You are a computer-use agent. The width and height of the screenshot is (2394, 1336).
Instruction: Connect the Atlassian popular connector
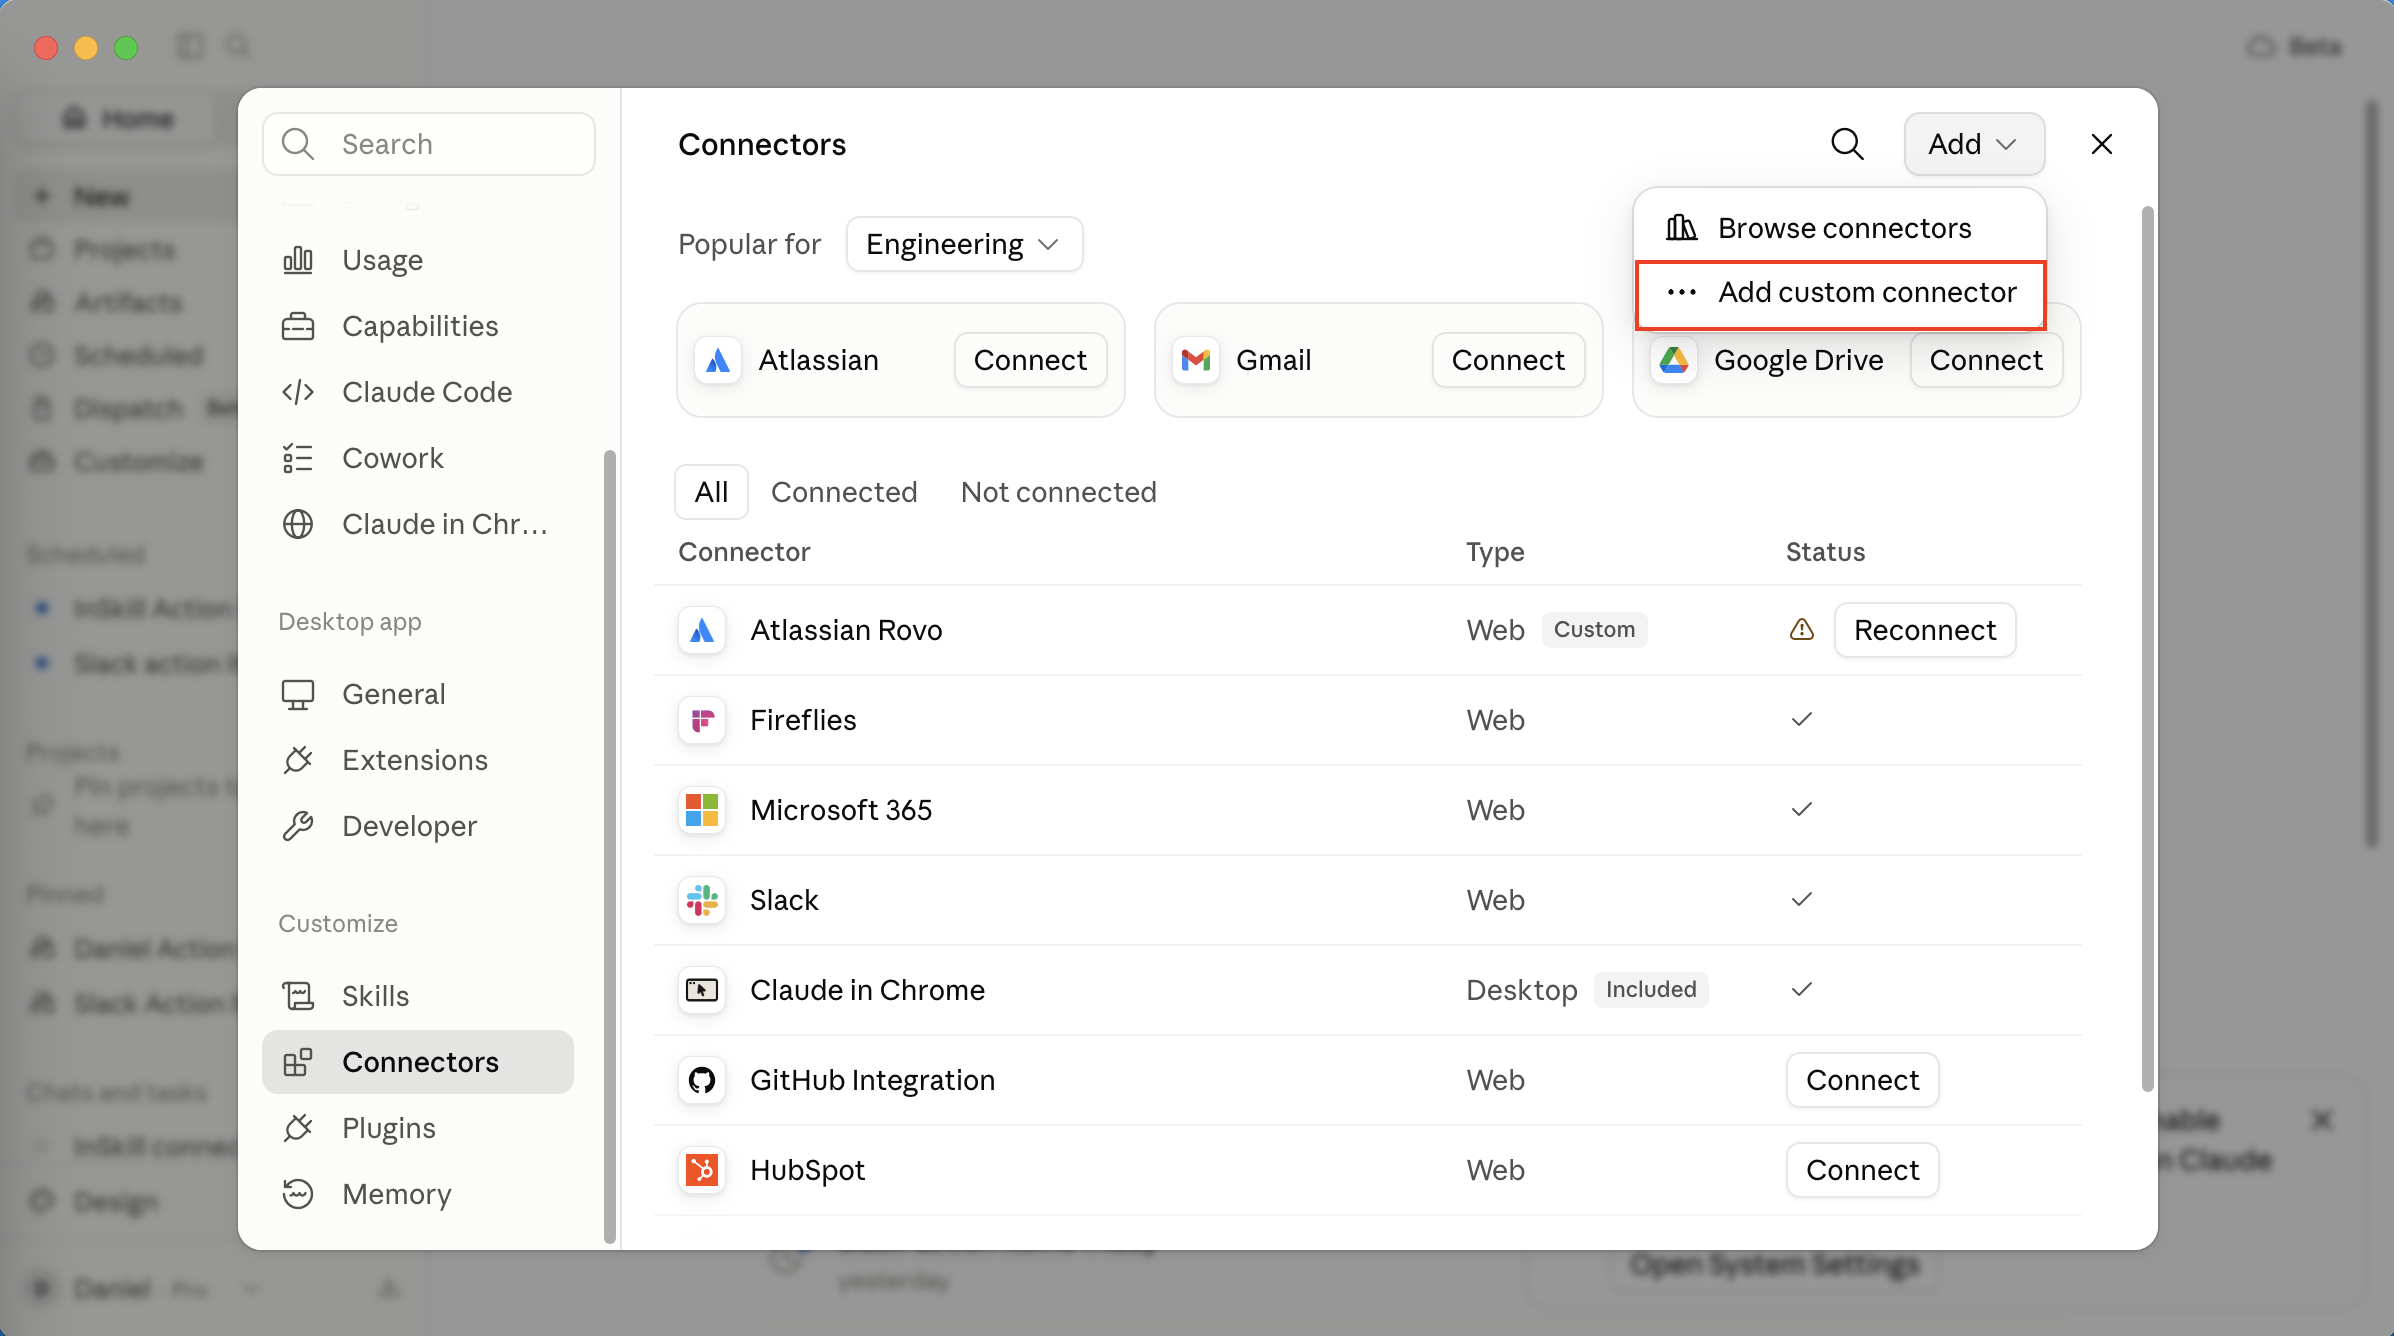(x=1030, y=360)
